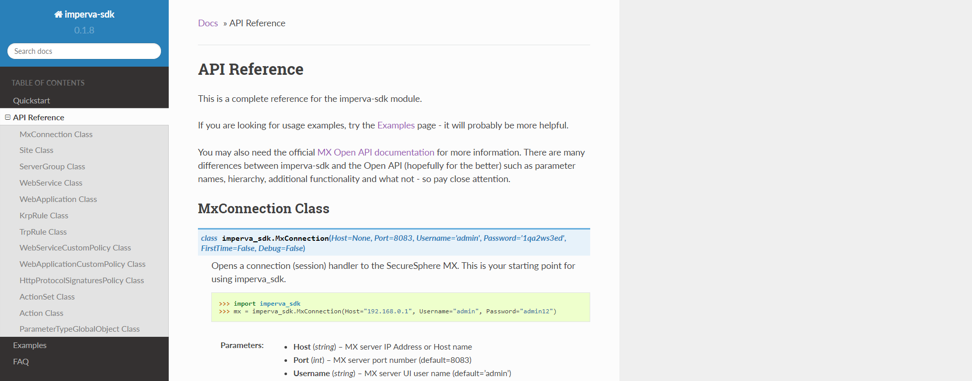Screen dimensions: 972x381
Task: Open the MX Open API documentation link
Action: click(x=376, y=152)
